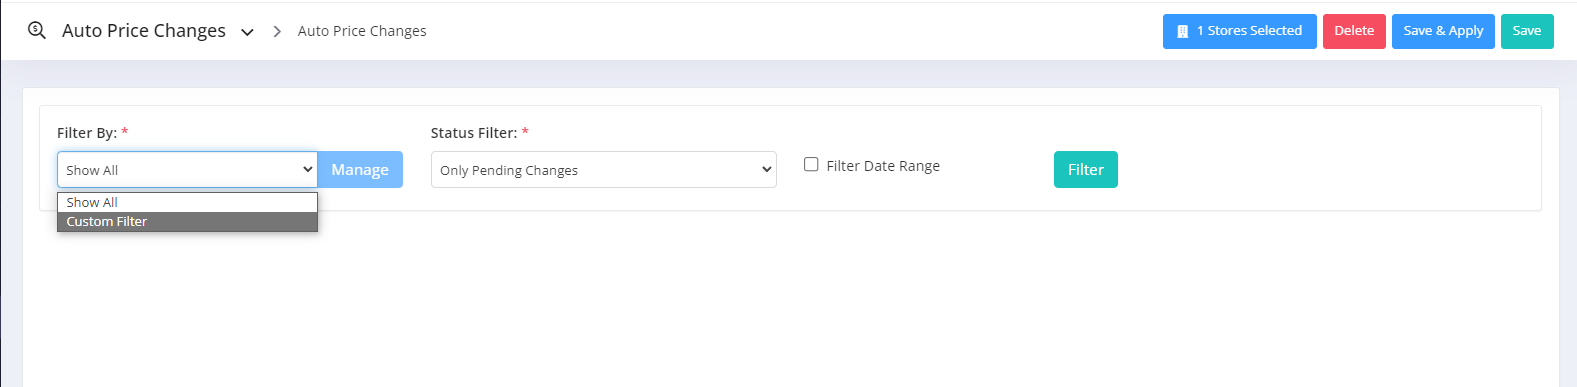This screenshot has height=387, width=1577.
Task: Click the large Auto Price Changes page title
Action: (x=144, y=31)
